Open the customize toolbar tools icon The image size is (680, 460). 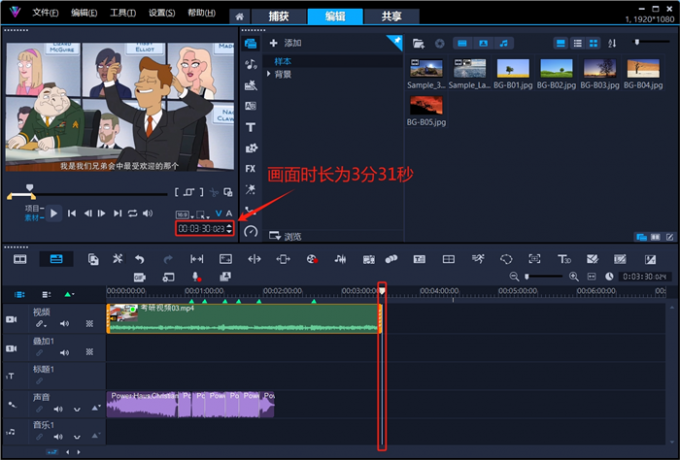118,259
